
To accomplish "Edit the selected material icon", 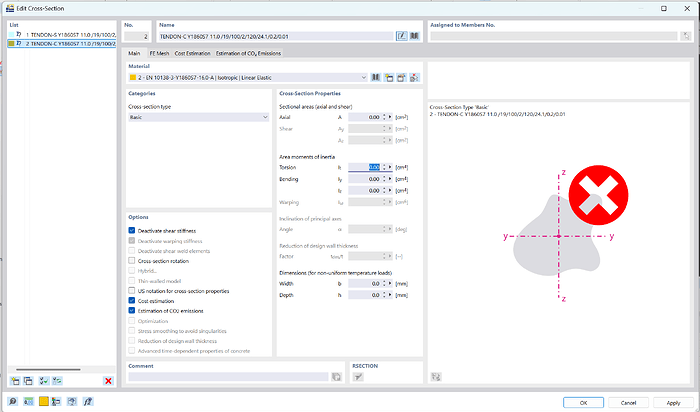I will [x=401, y=78].
